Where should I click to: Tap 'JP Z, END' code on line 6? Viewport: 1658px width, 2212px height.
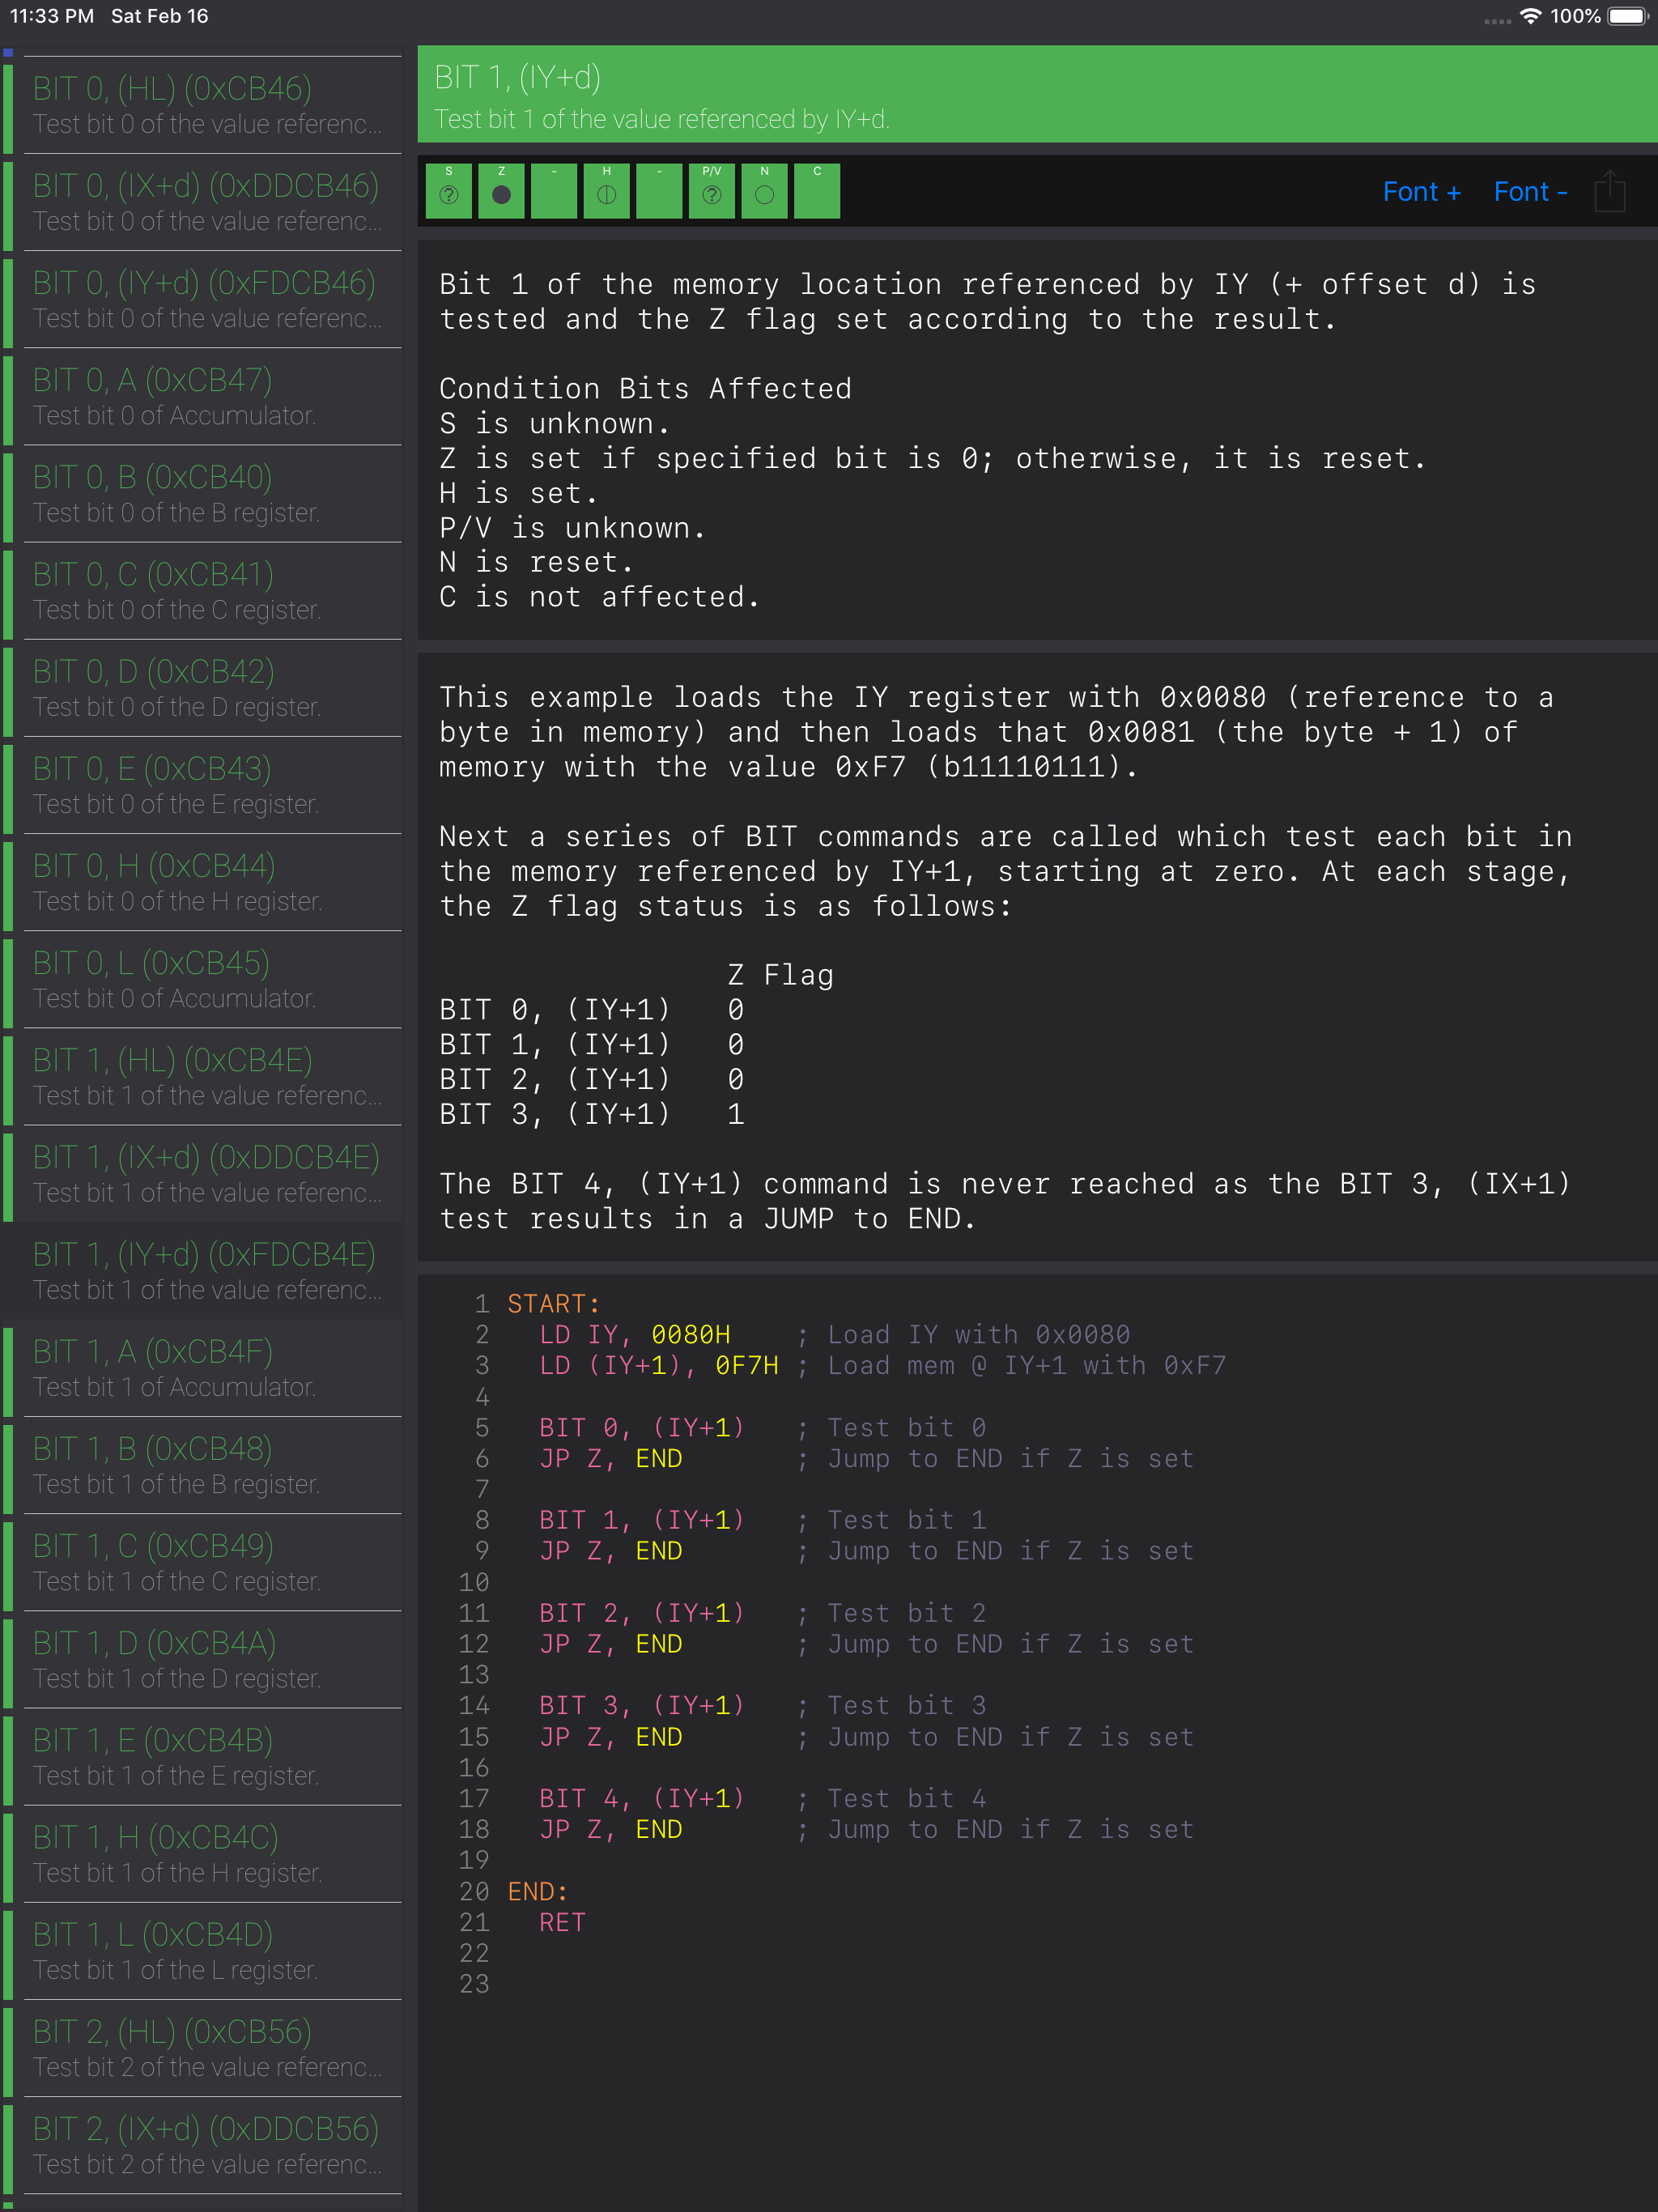[610, 1458]
